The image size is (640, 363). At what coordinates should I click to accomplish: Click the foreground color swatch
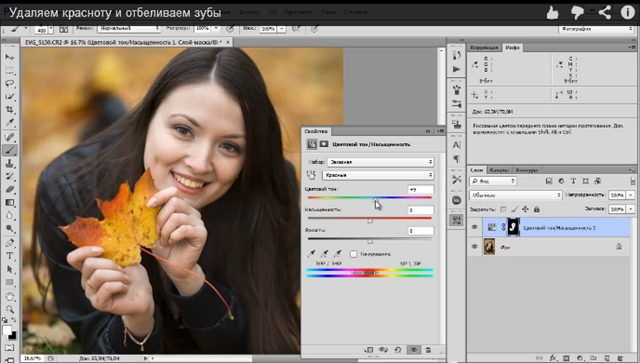(x=7, y=330)
